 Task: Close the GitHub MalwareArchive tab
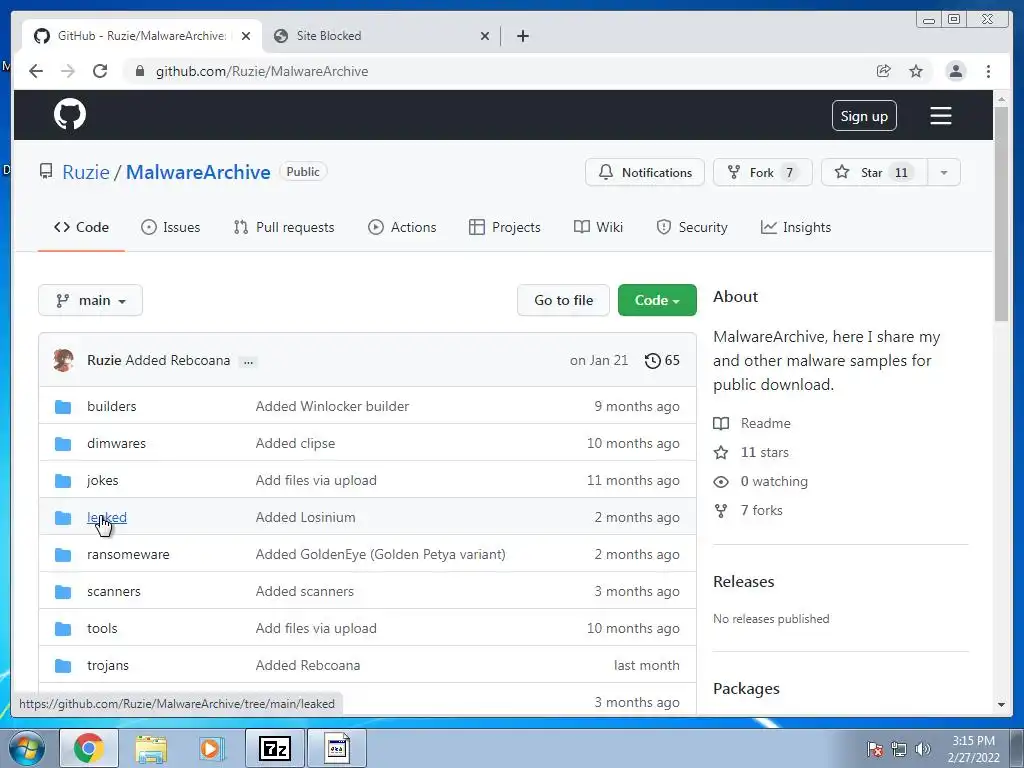pyautogui.click(x=246, y=36)
